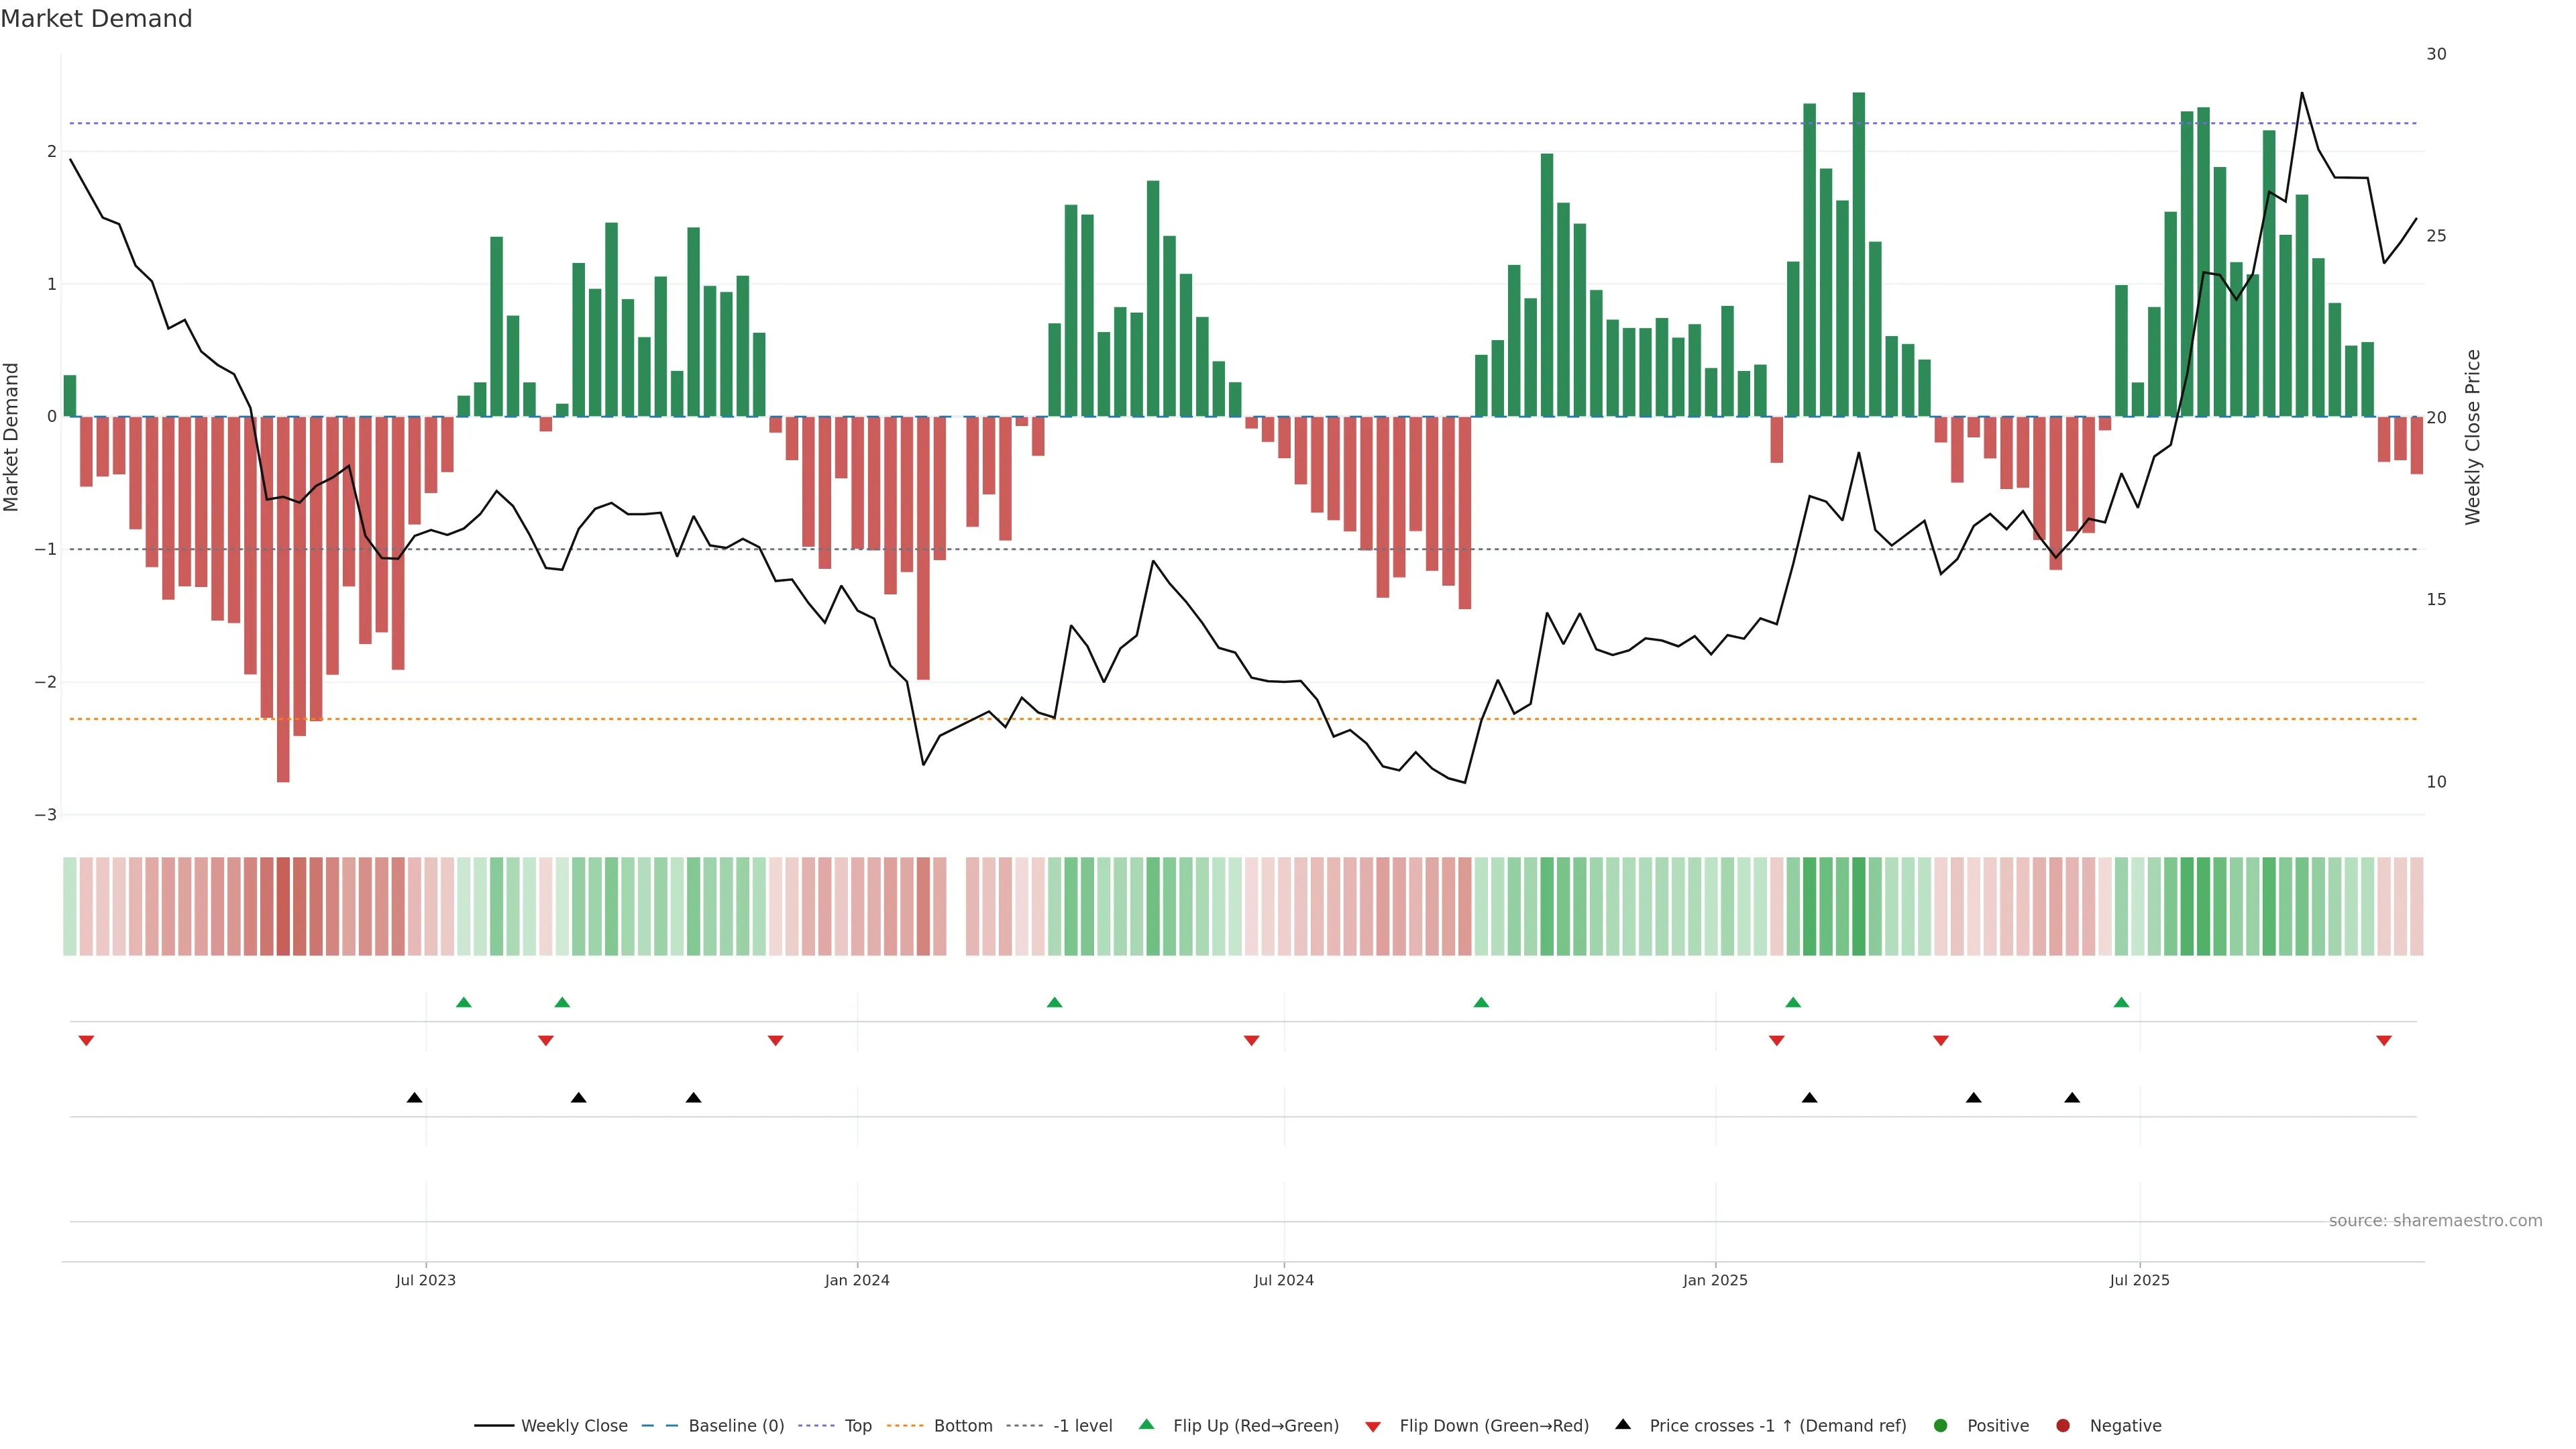This screenshot has height=1449, width=2576.
Task: Click the red Flip Down legend triangle
Action: tap(1372, 1426)
